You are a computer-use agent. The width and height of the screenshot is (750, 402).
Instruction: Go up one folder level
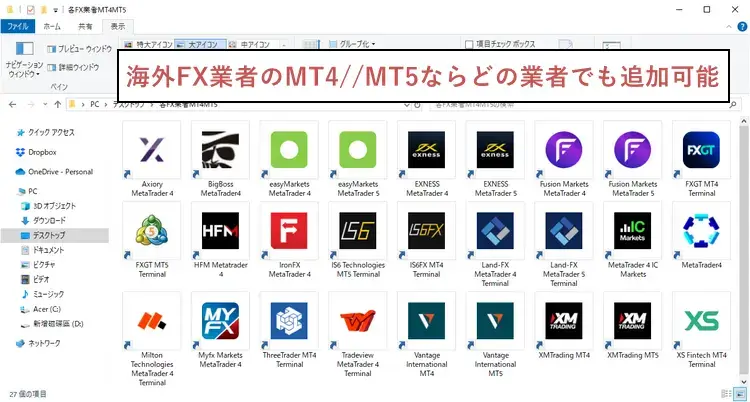coord(57,104)
